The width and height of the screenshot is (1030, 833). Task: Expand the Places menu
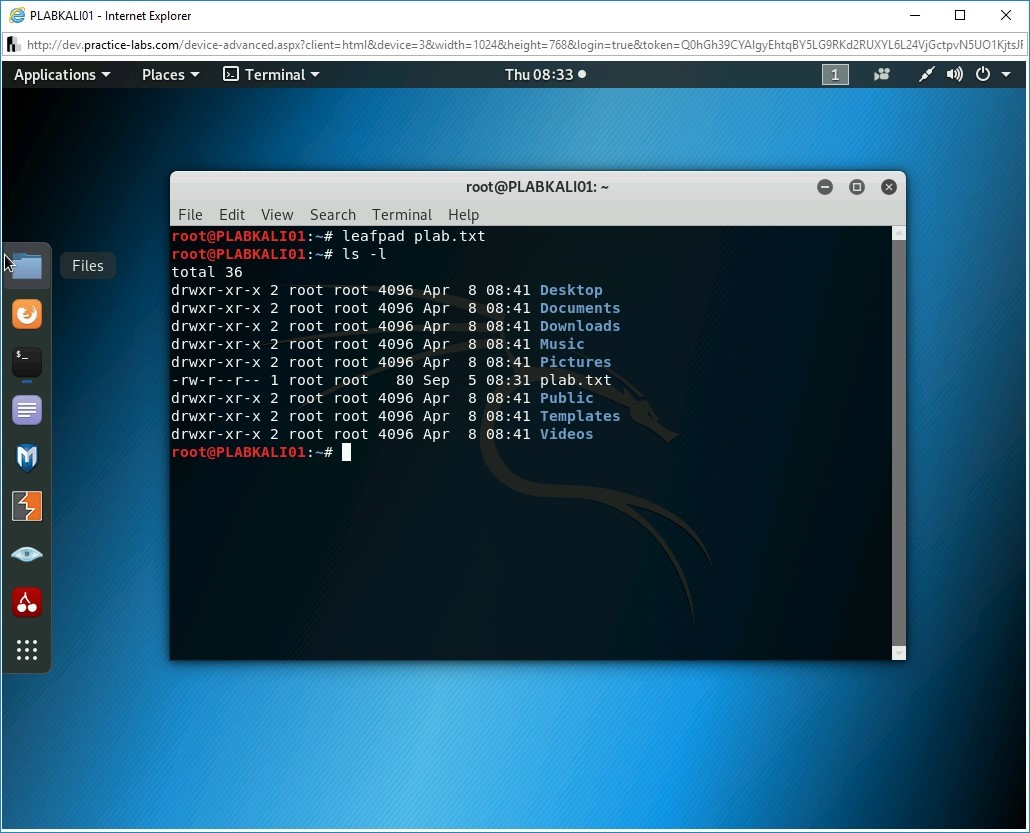[170, 75]
